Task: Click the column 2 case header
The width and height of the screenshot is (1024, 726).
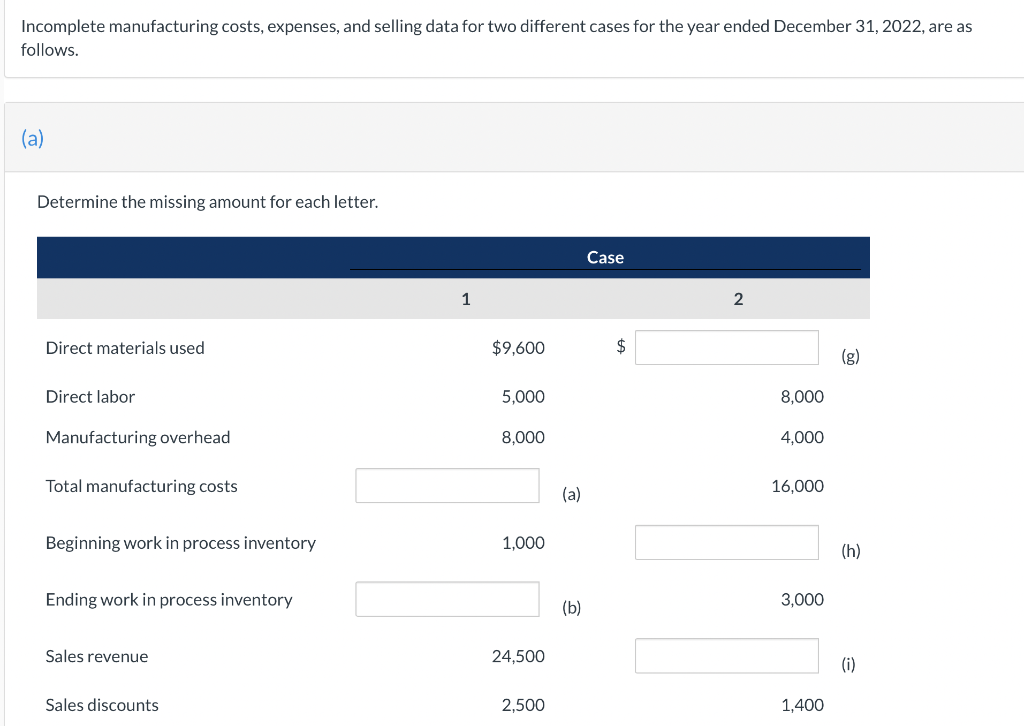Action: (738, 298)
